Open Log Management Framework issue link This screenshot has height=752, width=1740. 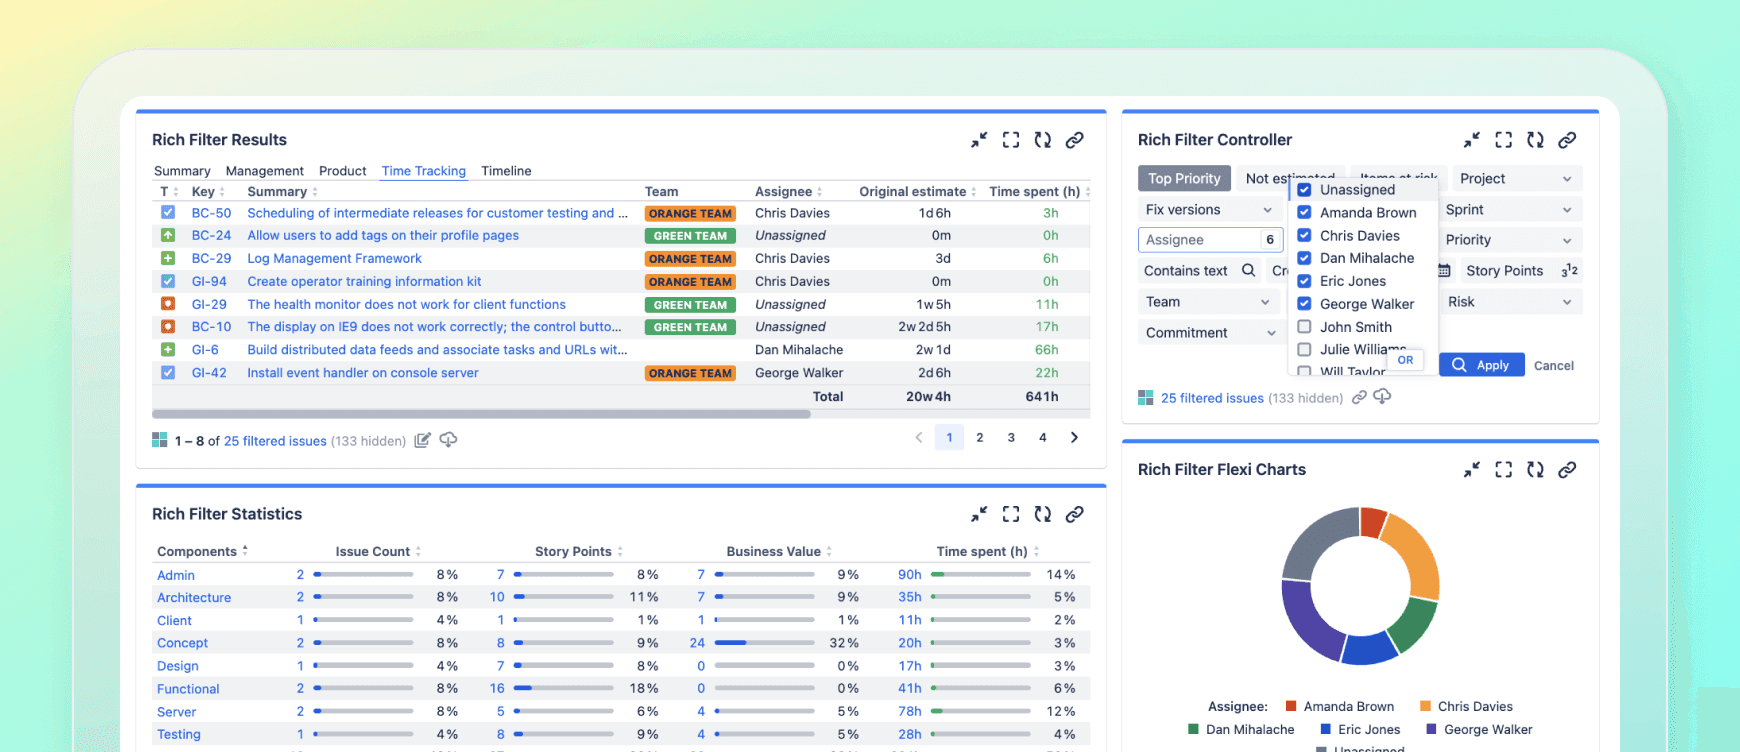334,258
